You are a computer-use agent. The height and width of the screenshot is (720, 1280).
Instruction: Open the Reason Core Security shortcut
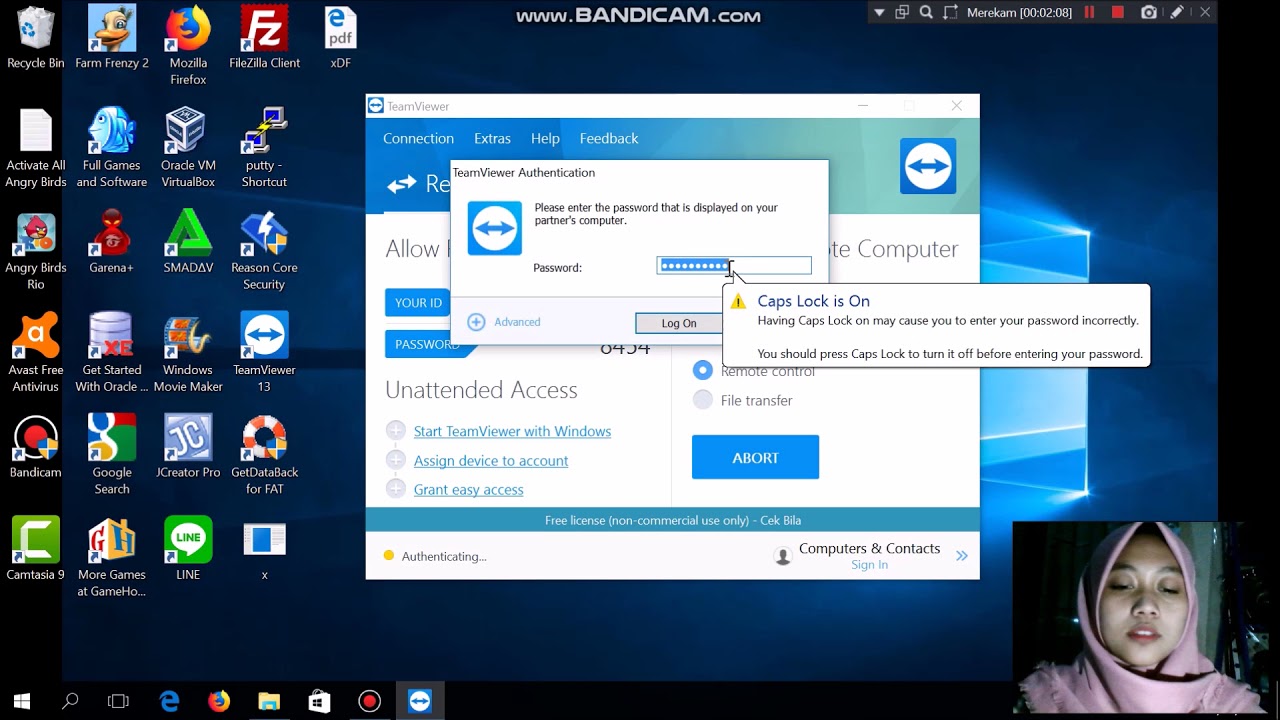click(264, 252)
